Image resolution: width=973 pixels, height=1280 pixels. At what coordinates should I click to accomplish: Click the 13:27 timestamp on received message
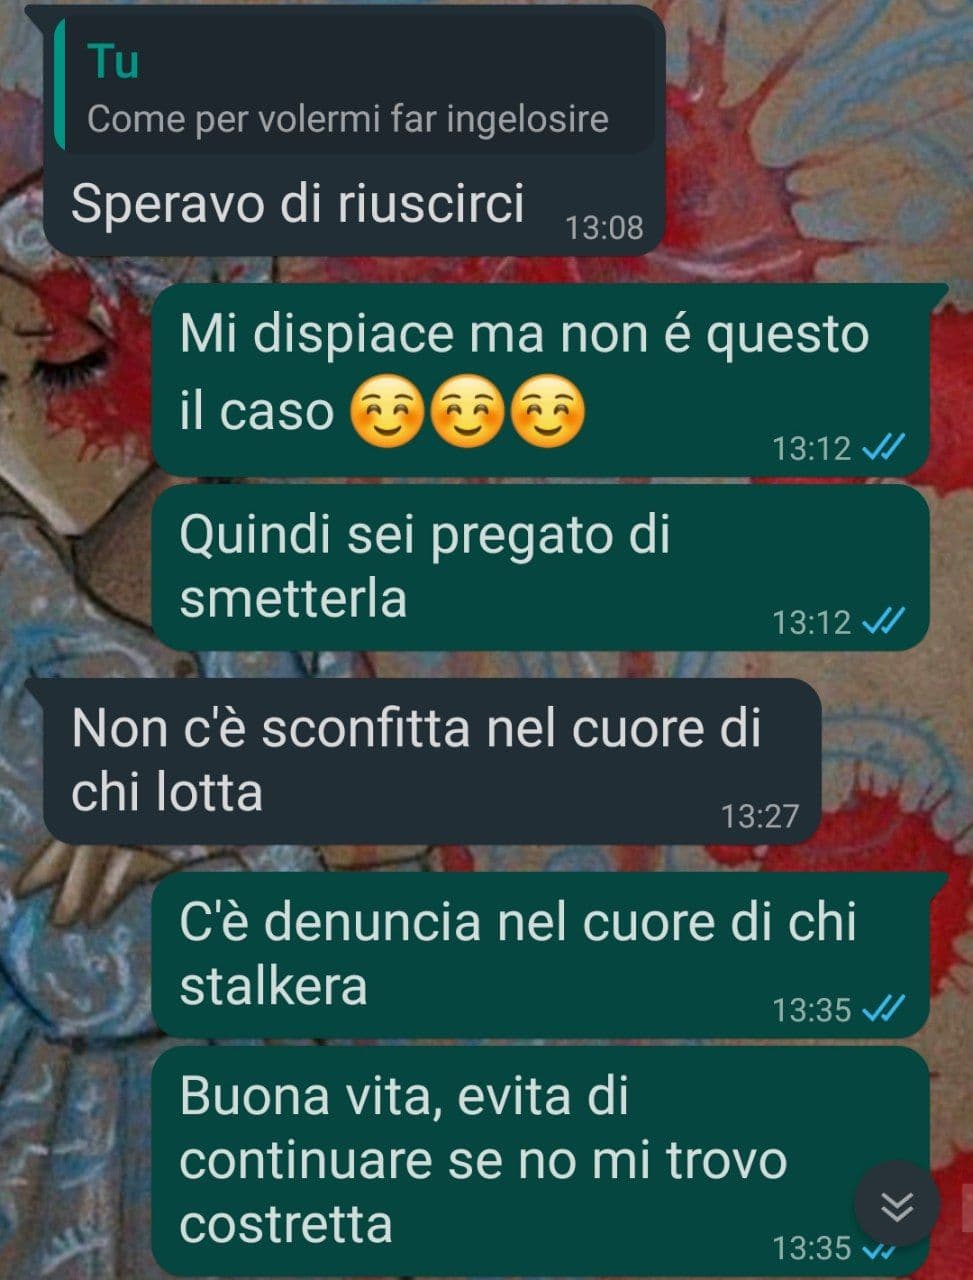[760, 816]
